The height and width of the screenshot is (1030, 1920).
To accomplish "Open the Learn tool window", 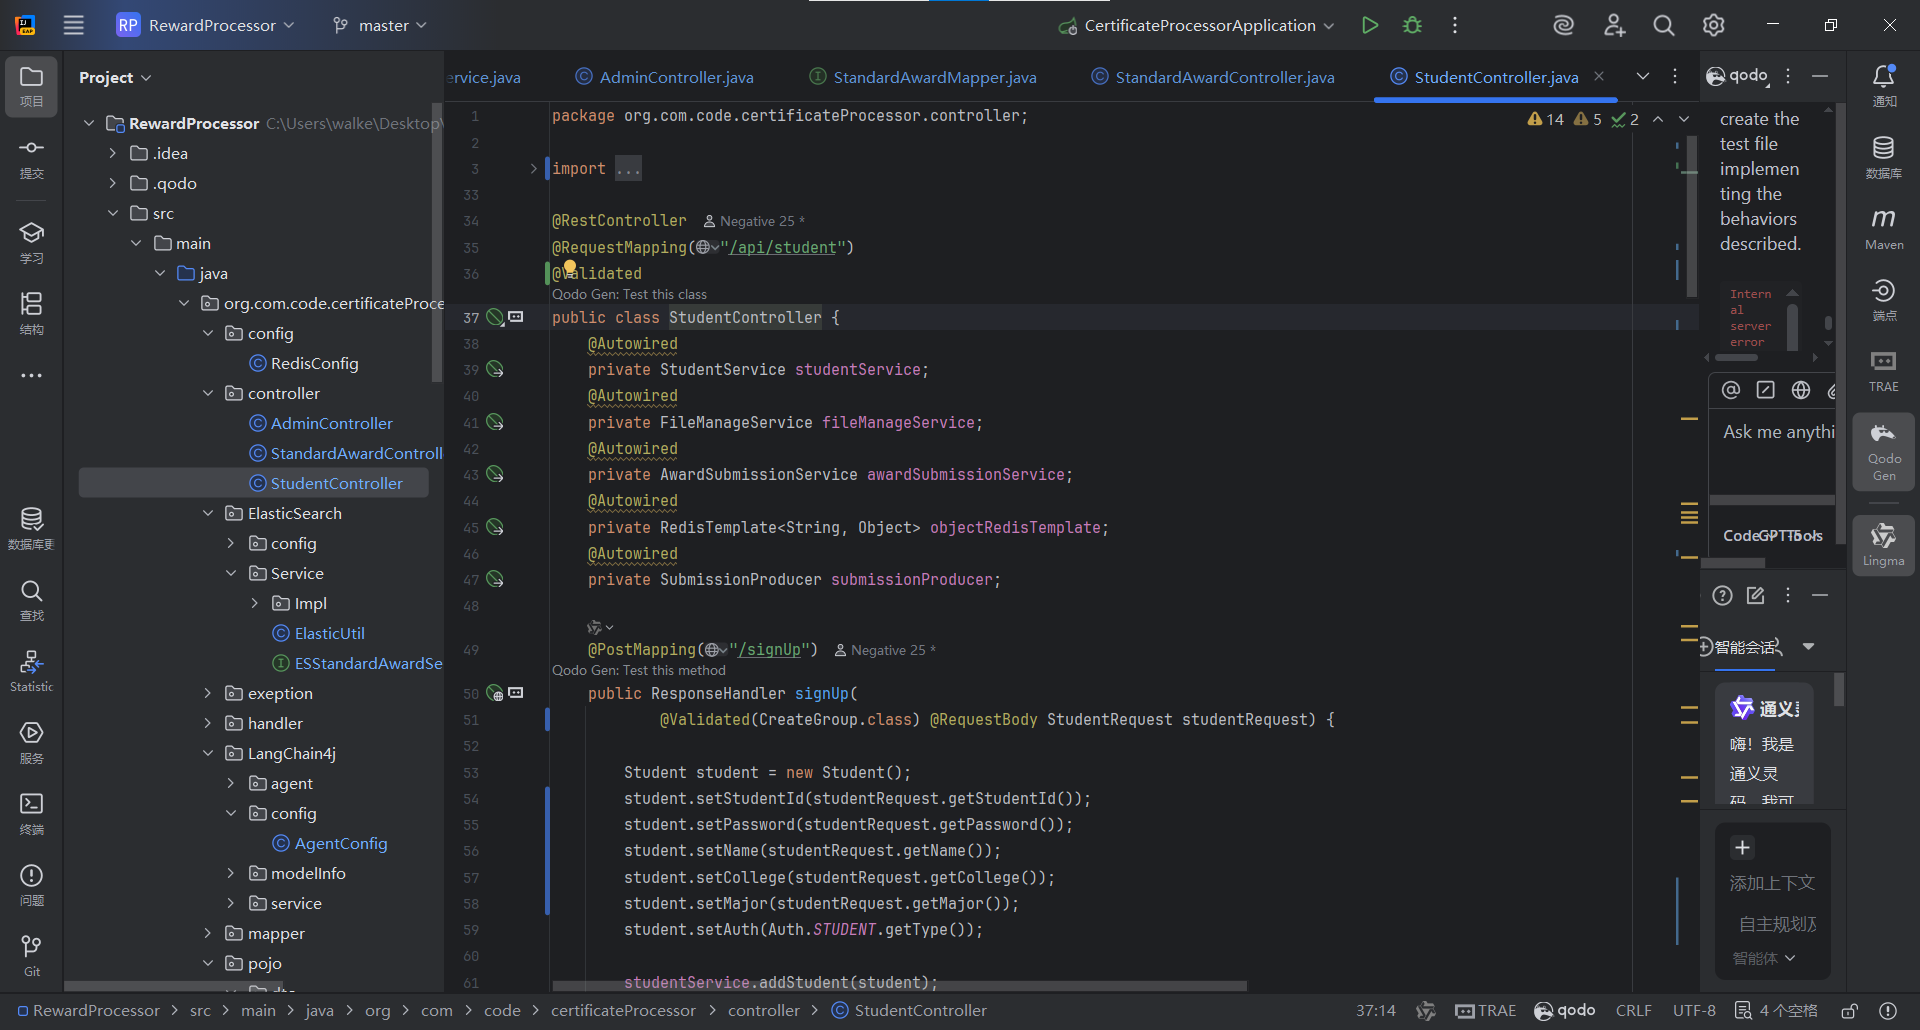I will coord(31,243).
